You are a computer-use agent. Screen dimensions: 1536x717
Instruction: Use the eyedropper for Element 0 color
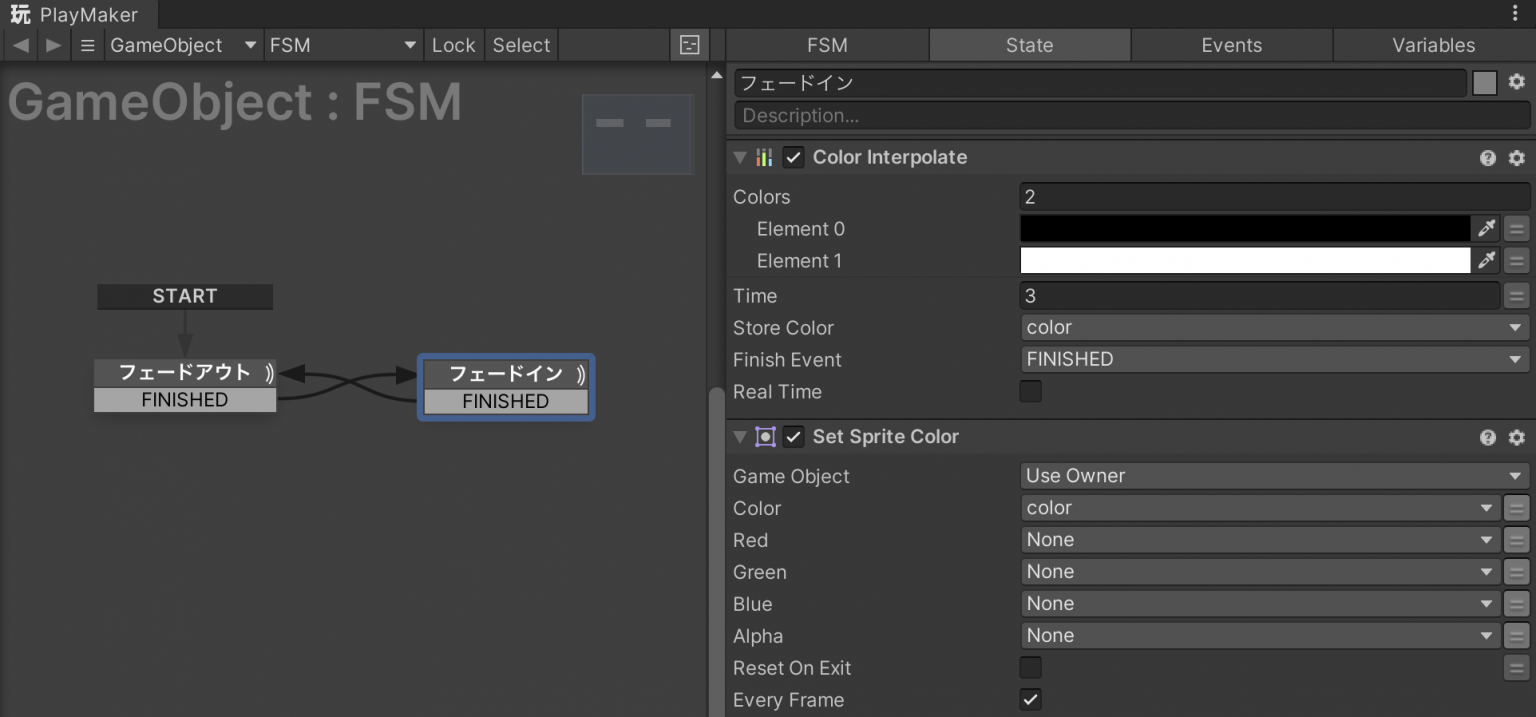(1487, 229)
